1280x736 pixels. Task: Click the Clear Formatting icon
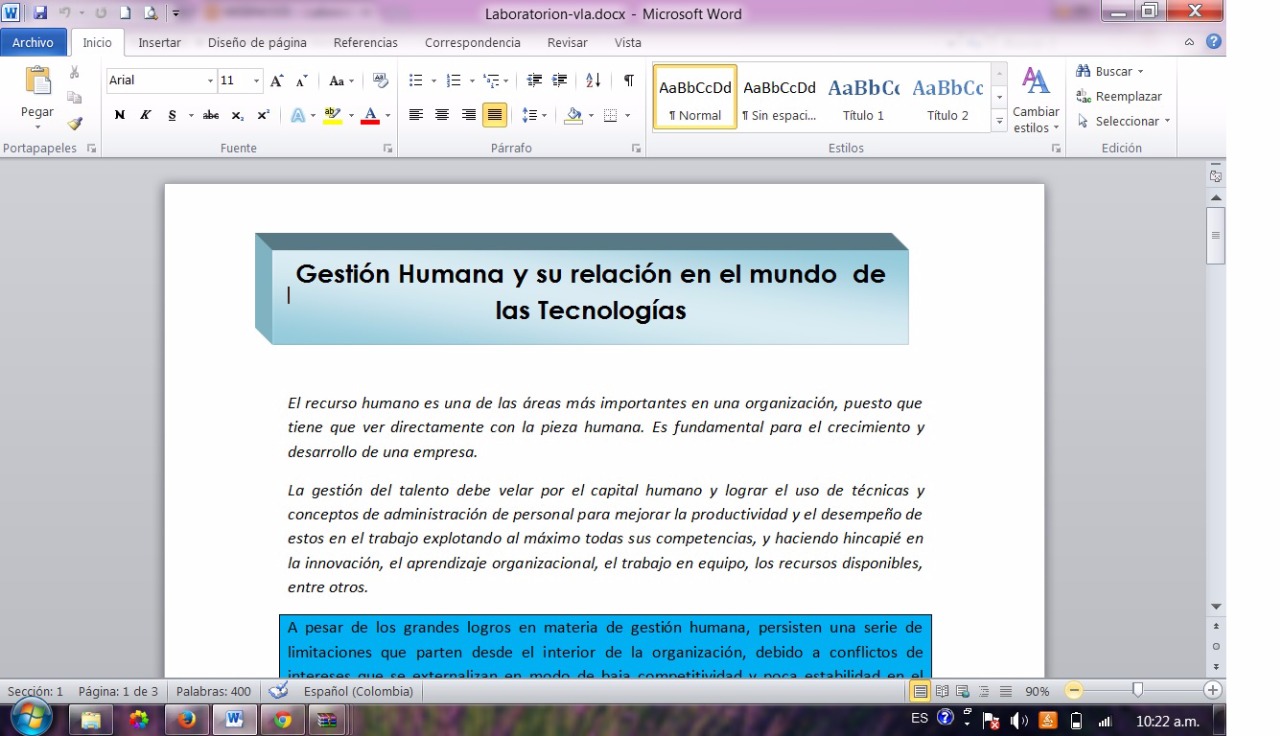[380, 81]
